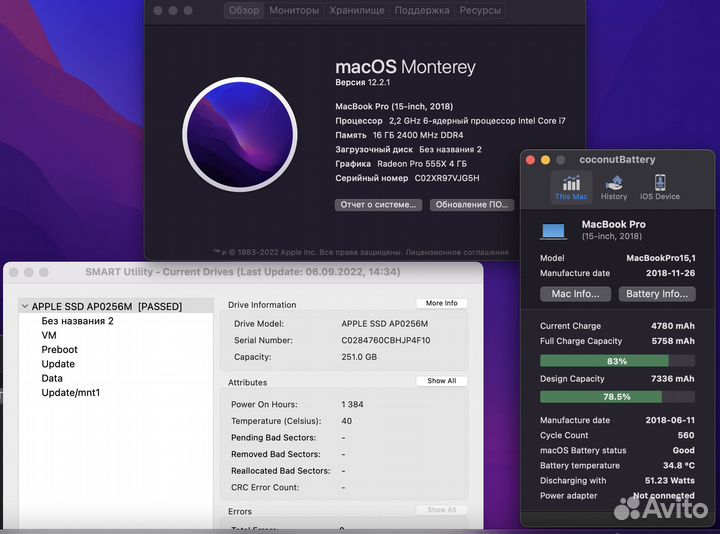Viewport: 720px width, 534px height.
Task: Click the drive serial C0284760CBHJP4F10
Action: point(386,340)
